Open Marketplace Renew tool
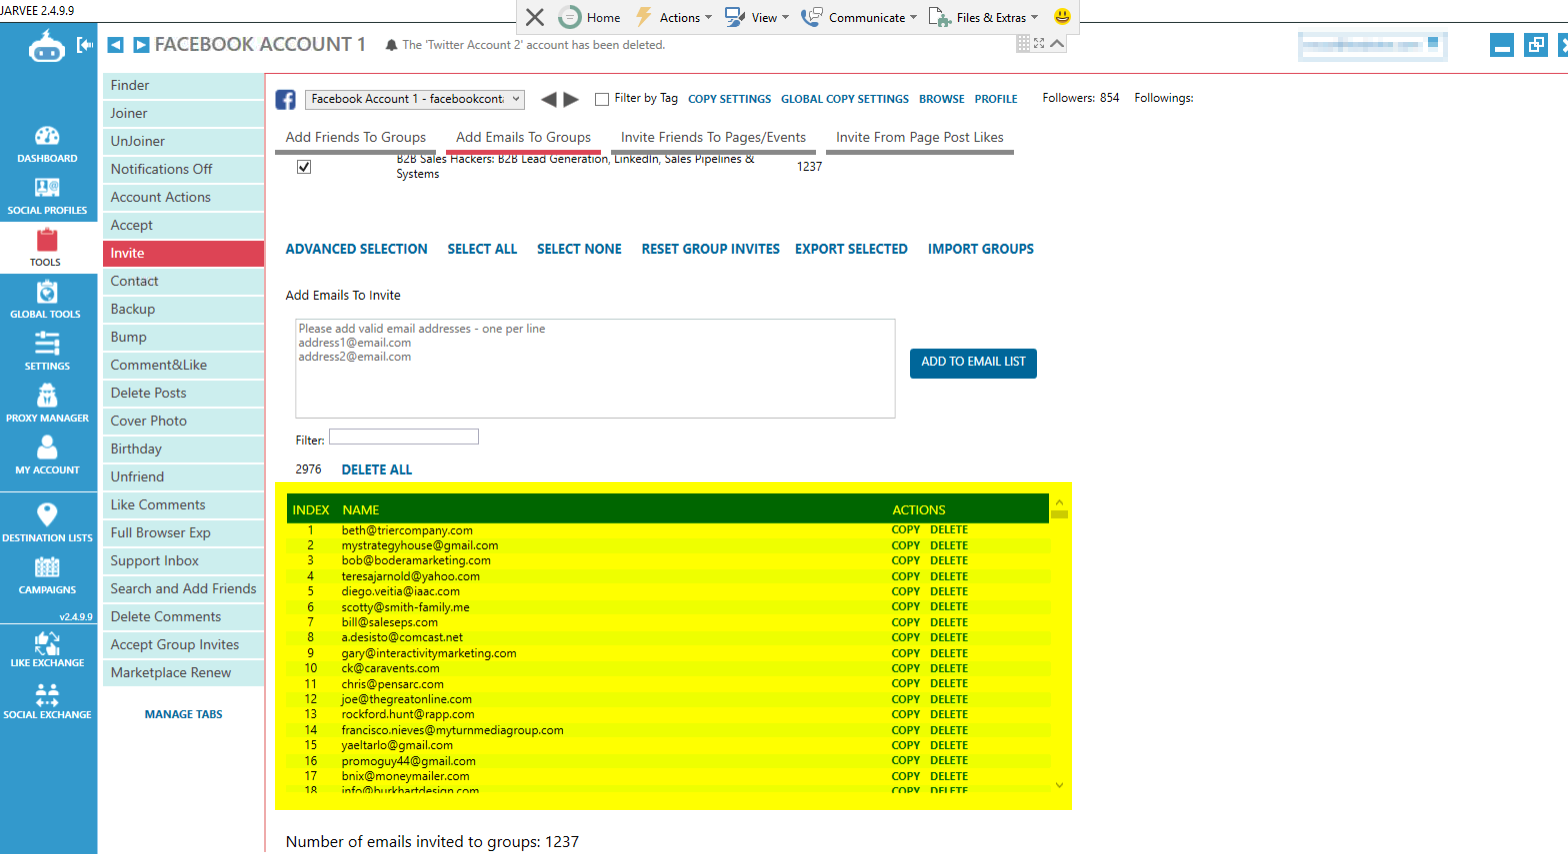 click(x=183, y=673)
